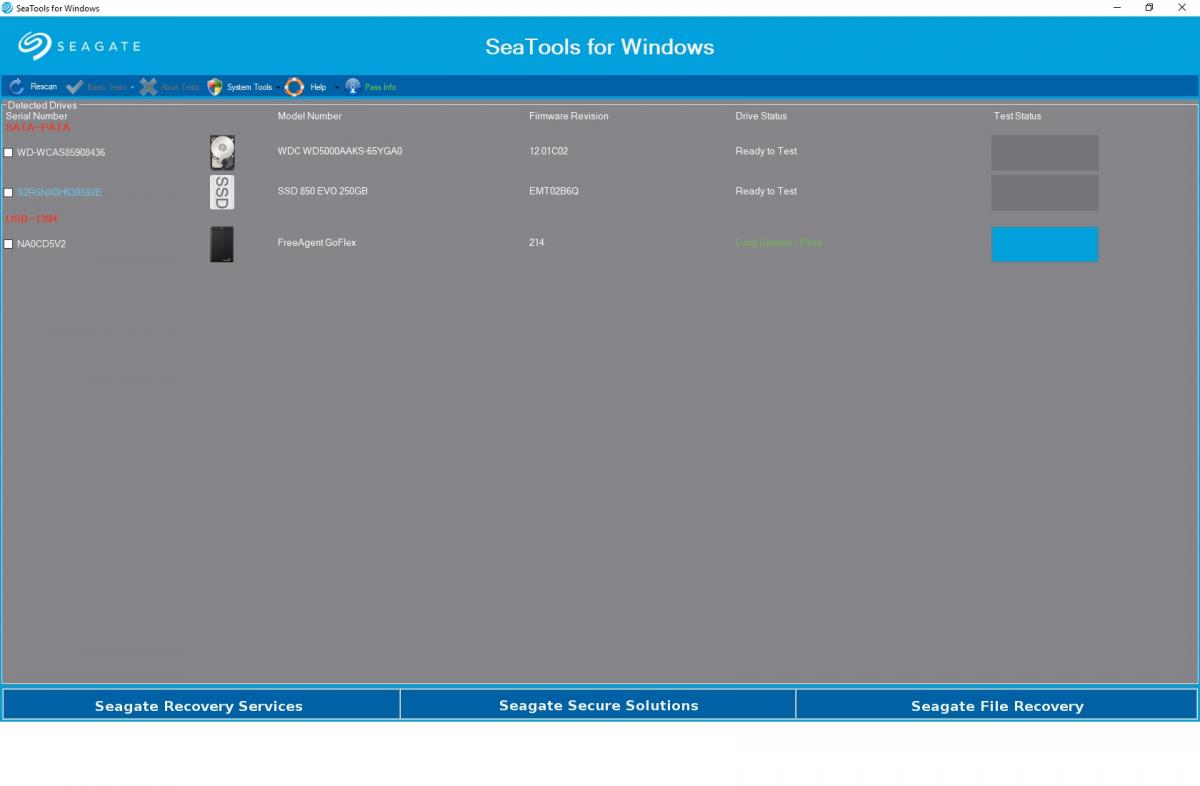Click the Test Status column header
This screenshot has height=786, width=1200.
point(1017,116)
